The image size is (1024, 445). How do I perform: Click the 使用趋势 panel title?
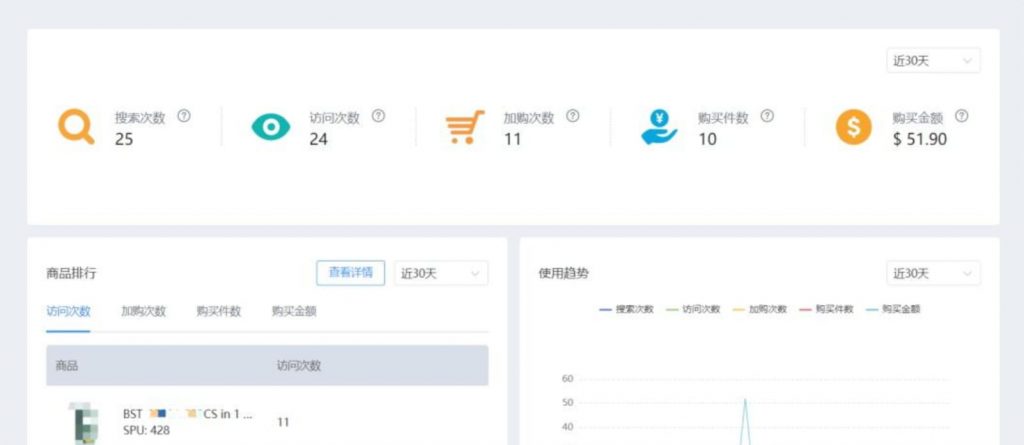point(564,273)
